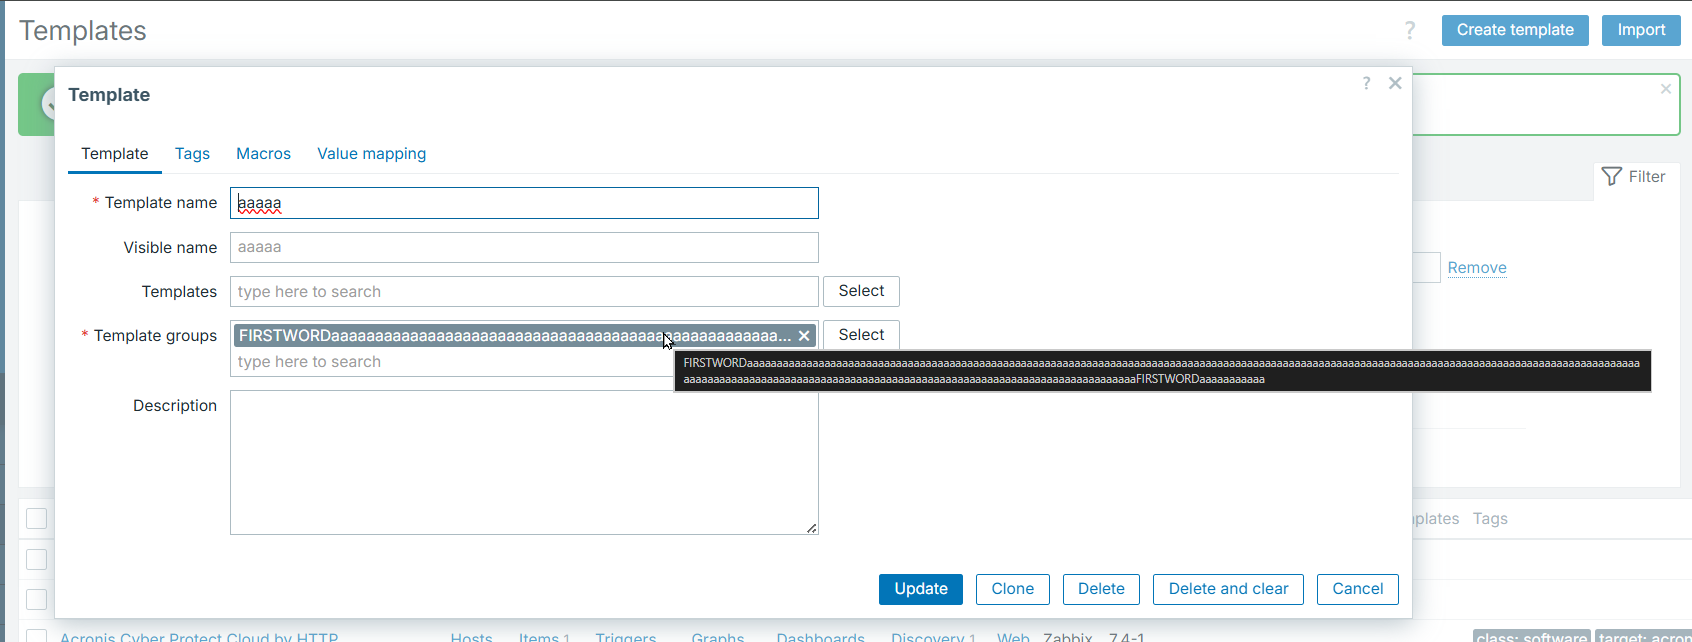This screenshot has width=1692, height=642.
Task: Open Select for Templates field
Action: click(861, 291)
